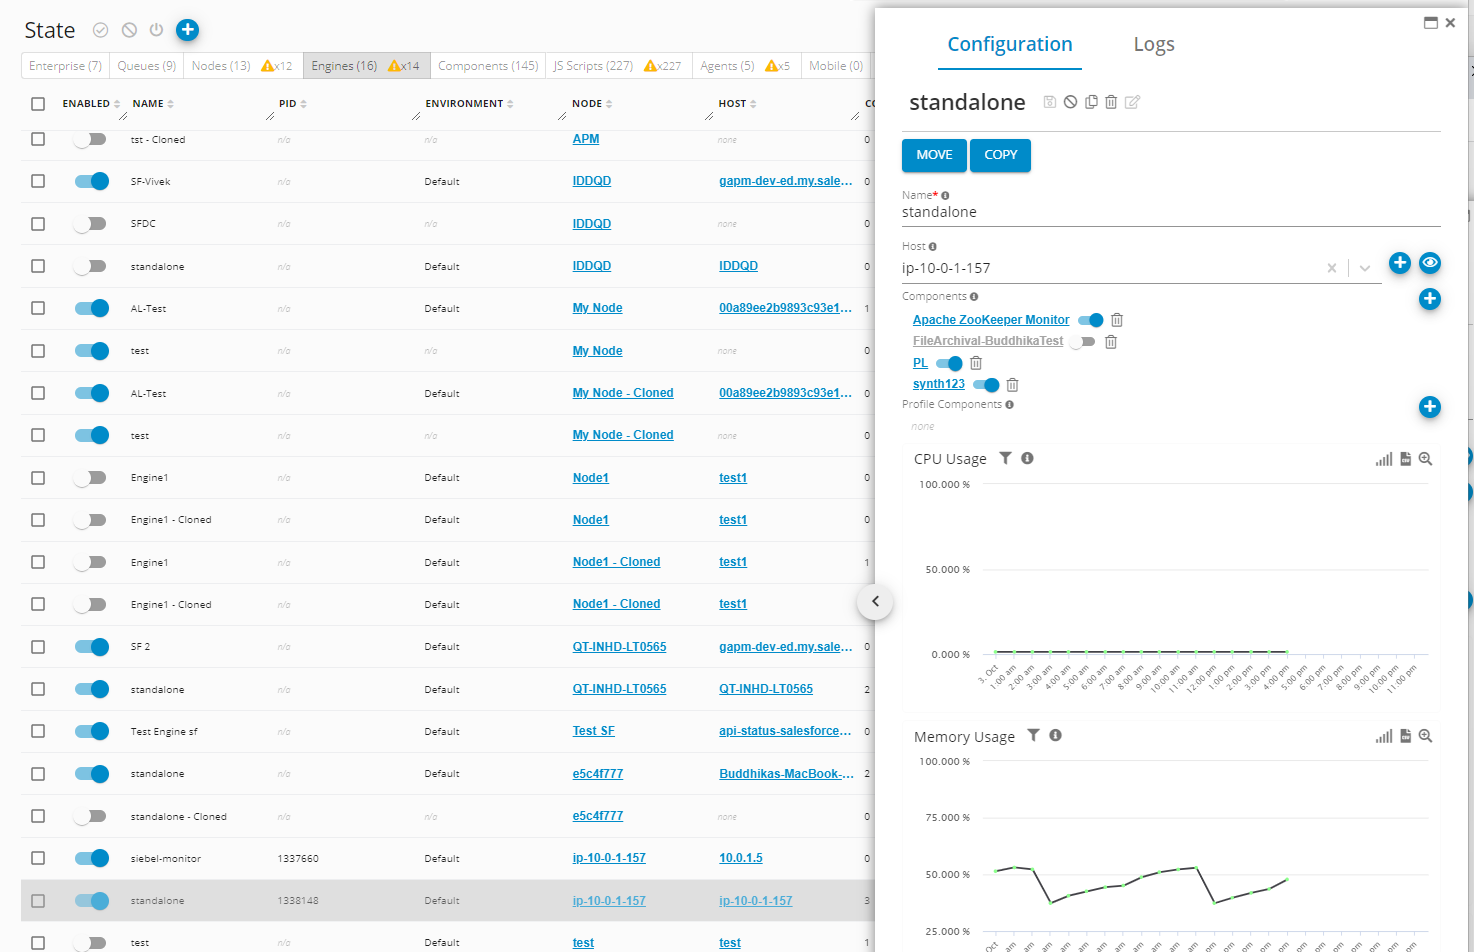Open the Components (145) tab

488,66
